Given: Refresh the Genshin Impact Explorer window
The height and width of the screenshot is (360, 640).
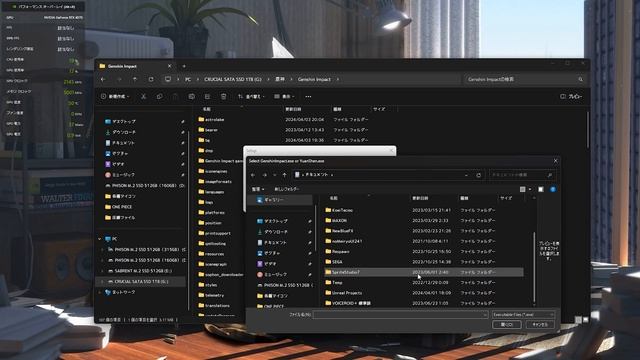Looking at the screenshot, I should pos(151,80).
